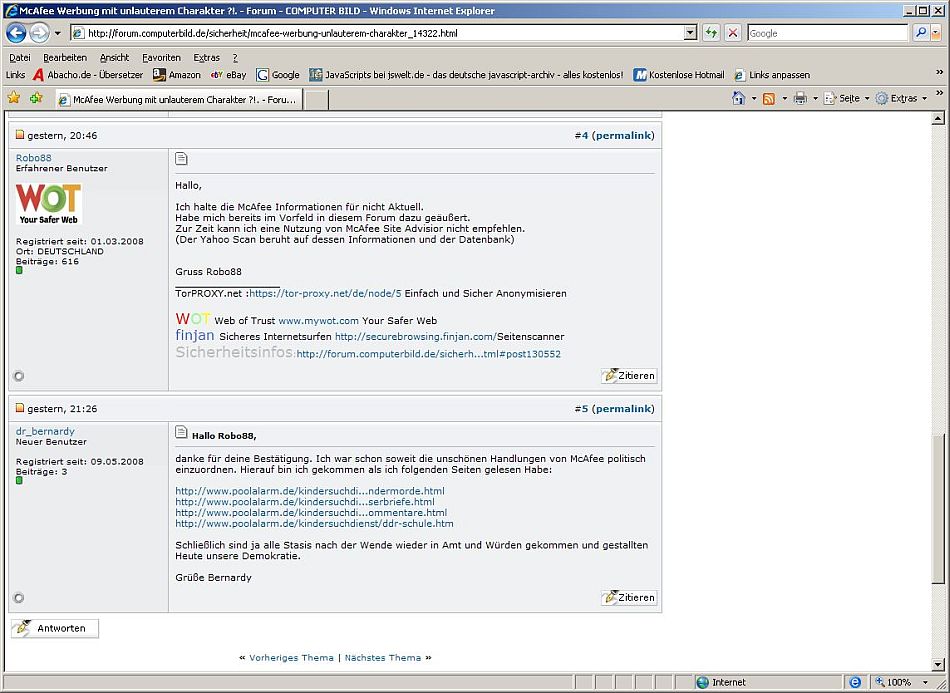
Task: Click Zitieren button on post #5
Action: click(x=629, y=597)
